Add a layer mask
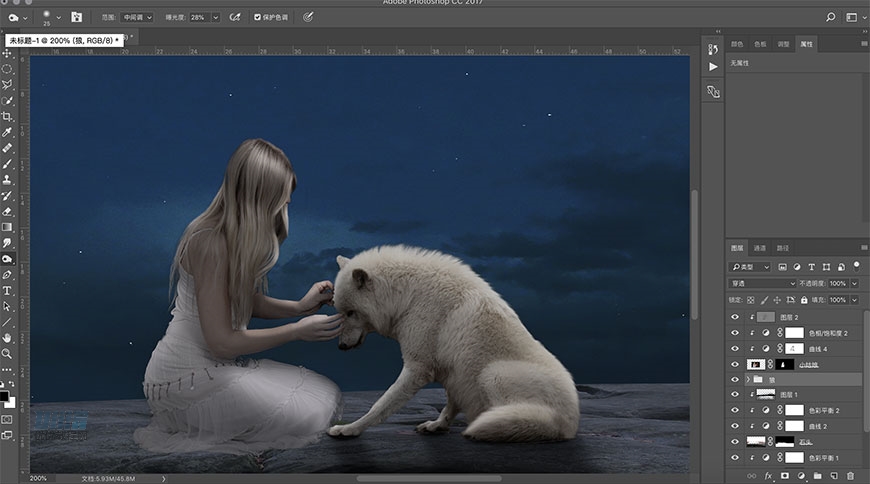870x484 pixels. 785,476
